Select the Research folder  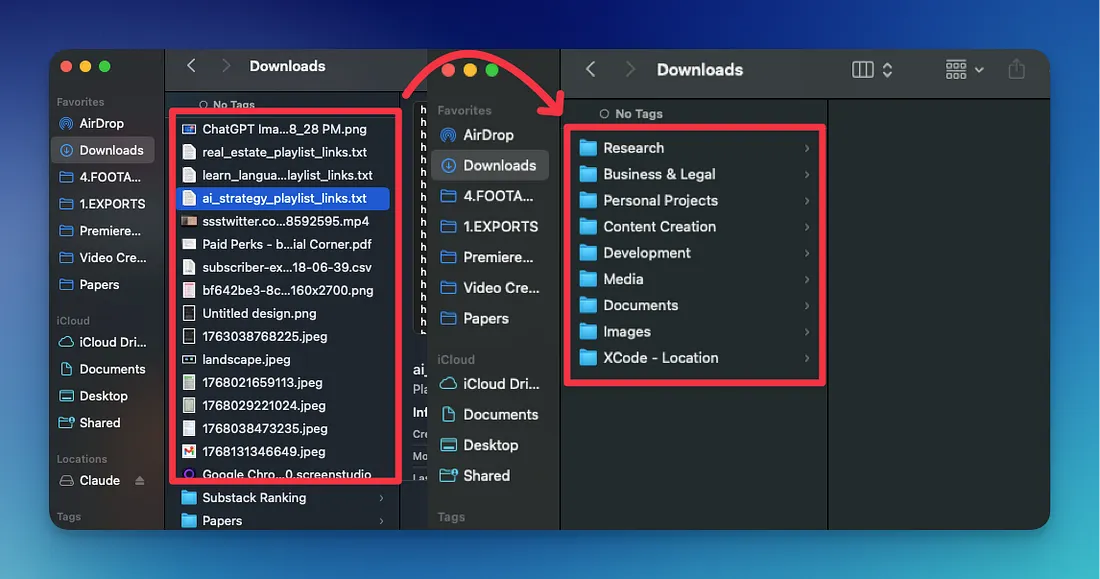pyautogui.click(x=633, y=148)
